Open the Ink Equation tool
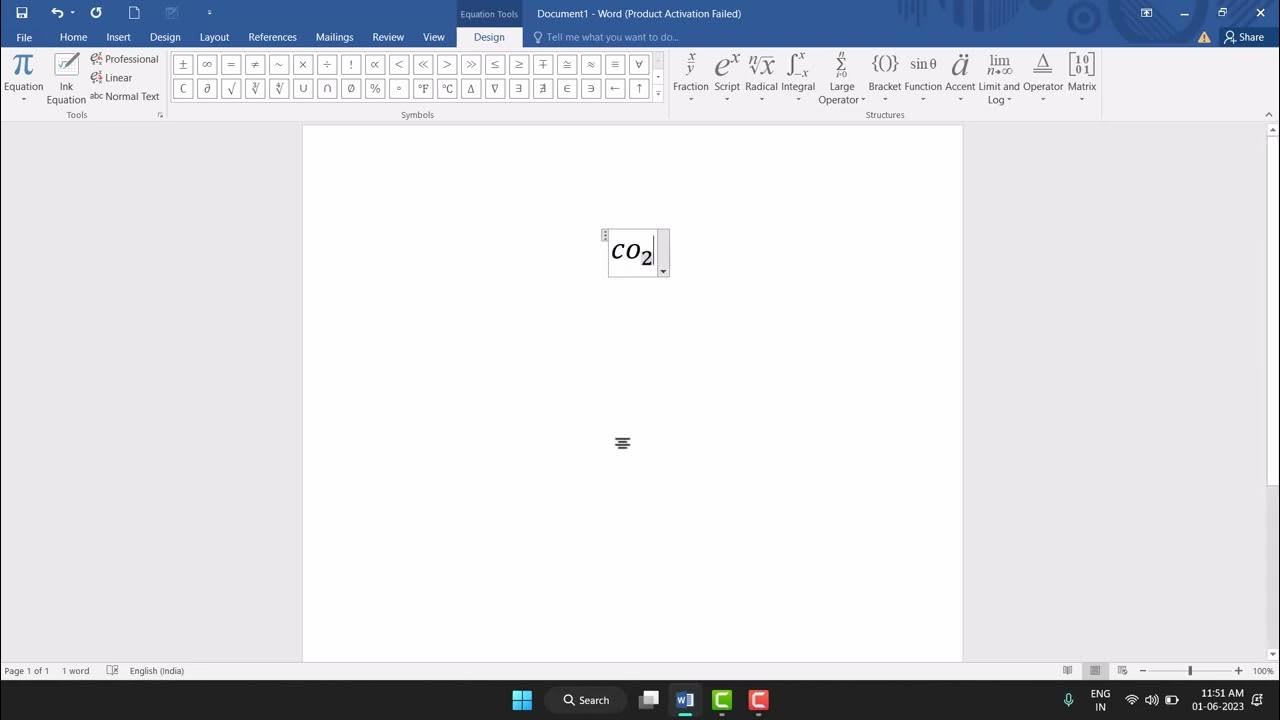 (66, 78)
